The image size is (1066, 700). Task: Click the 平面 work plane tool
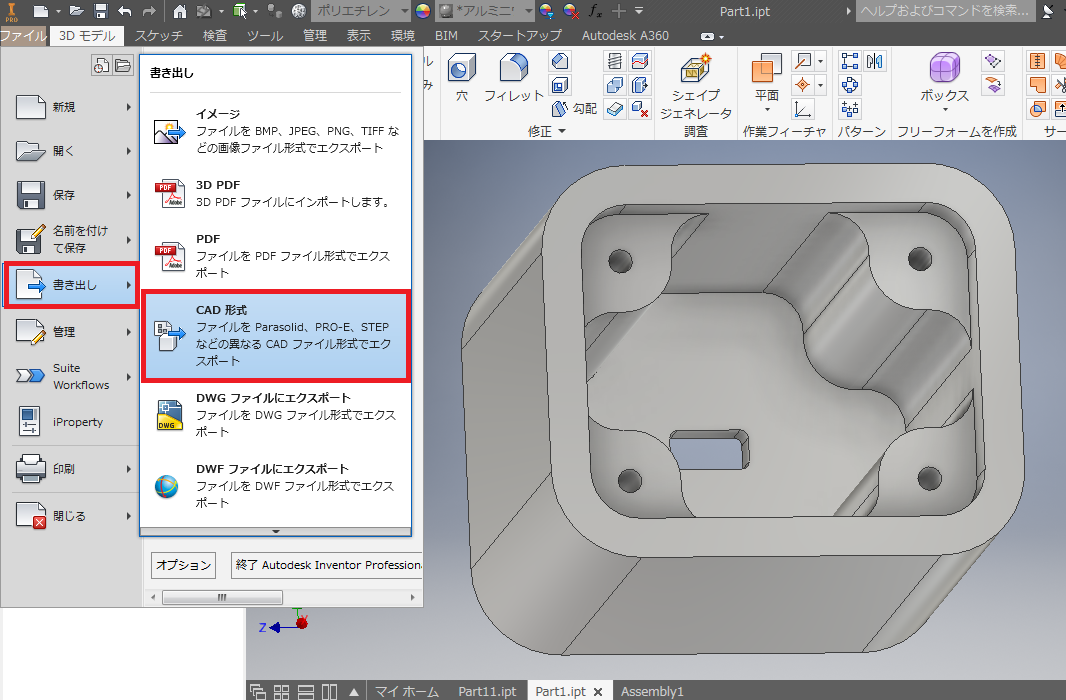click(767, 77)
